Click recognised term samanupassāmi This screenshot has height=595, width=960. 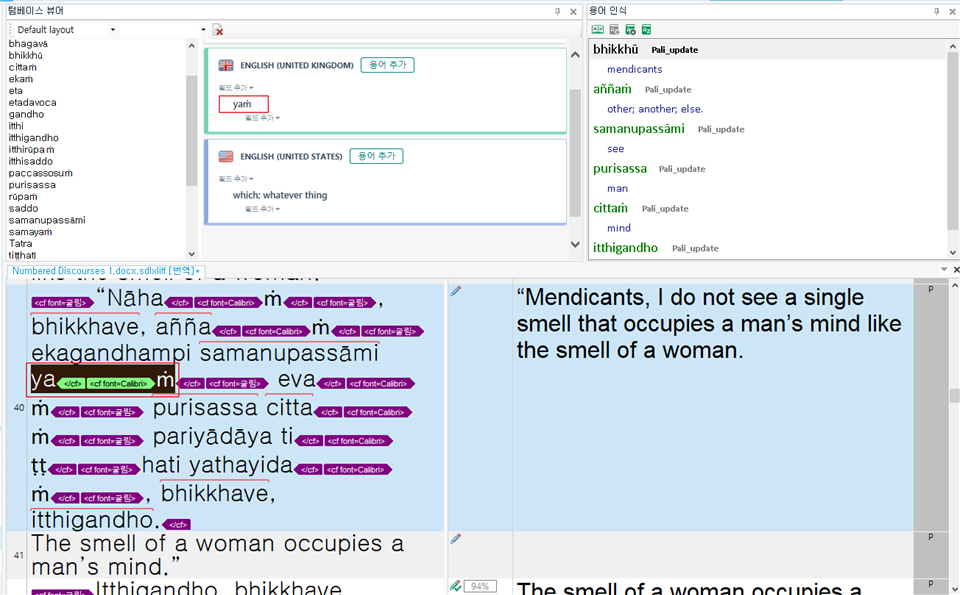639,129
